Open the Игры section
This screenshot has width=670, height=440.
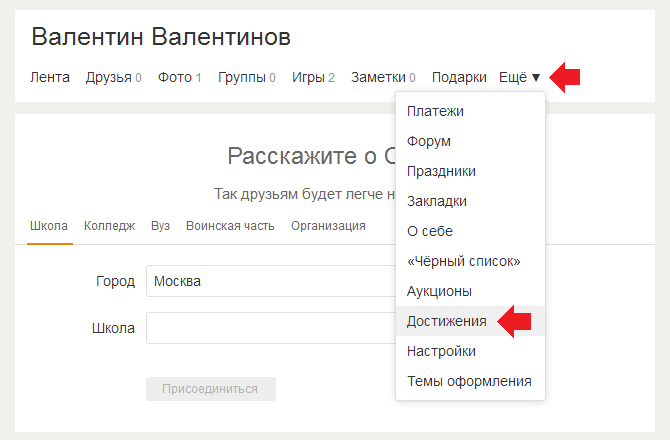point(313,77)
